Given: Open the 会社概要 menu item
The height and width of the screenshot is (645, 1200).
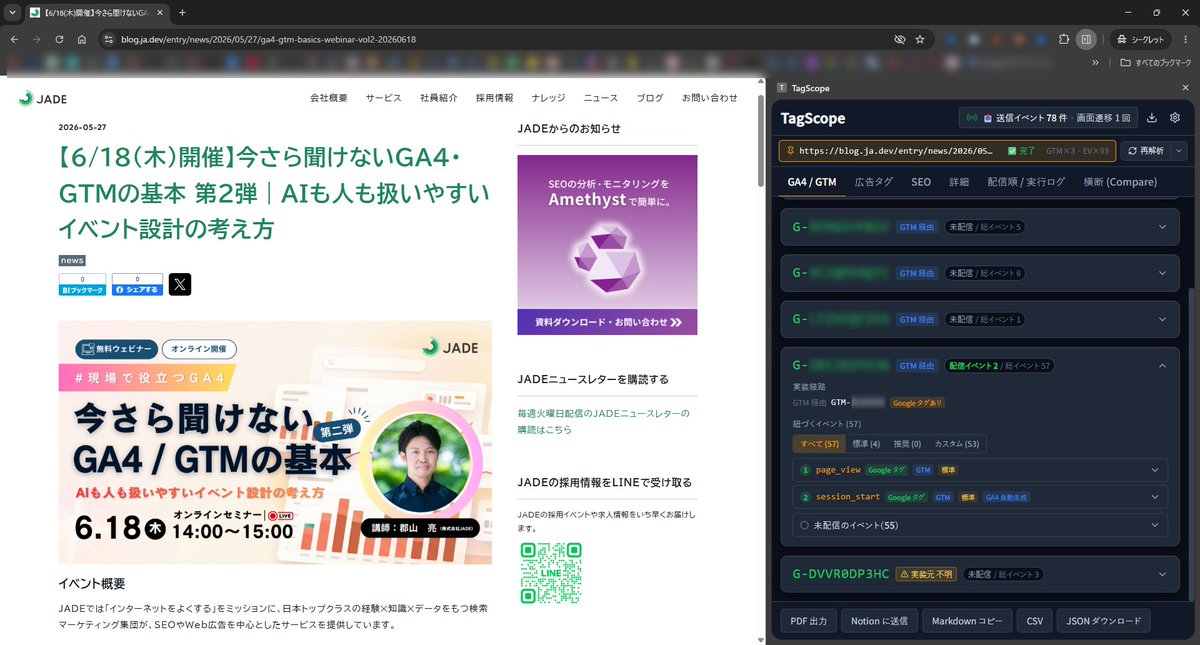Looking at the screenshot, I should click(329, 98).
